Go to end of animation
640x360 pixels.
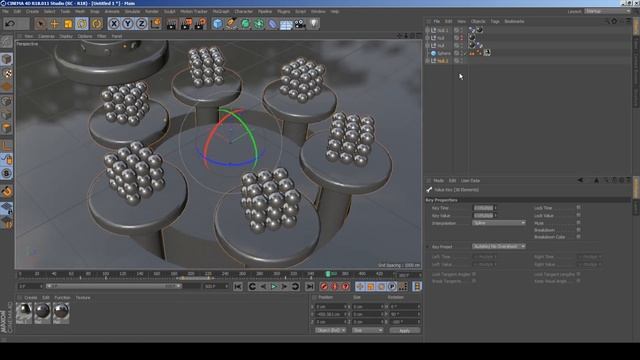tap(310, 287)
